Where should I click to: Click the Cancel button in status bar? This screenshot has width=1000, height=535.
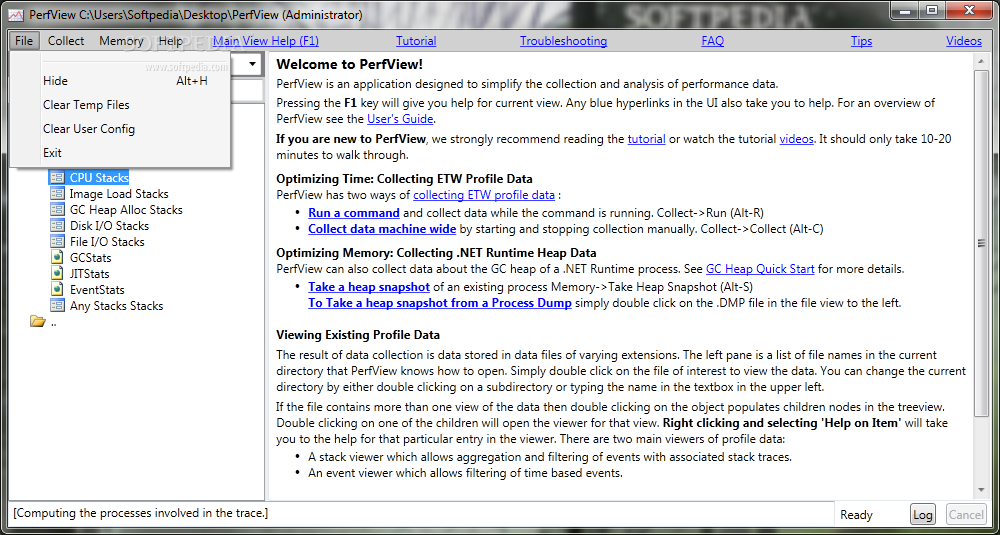pyautogui.click(x=966, y=515)
